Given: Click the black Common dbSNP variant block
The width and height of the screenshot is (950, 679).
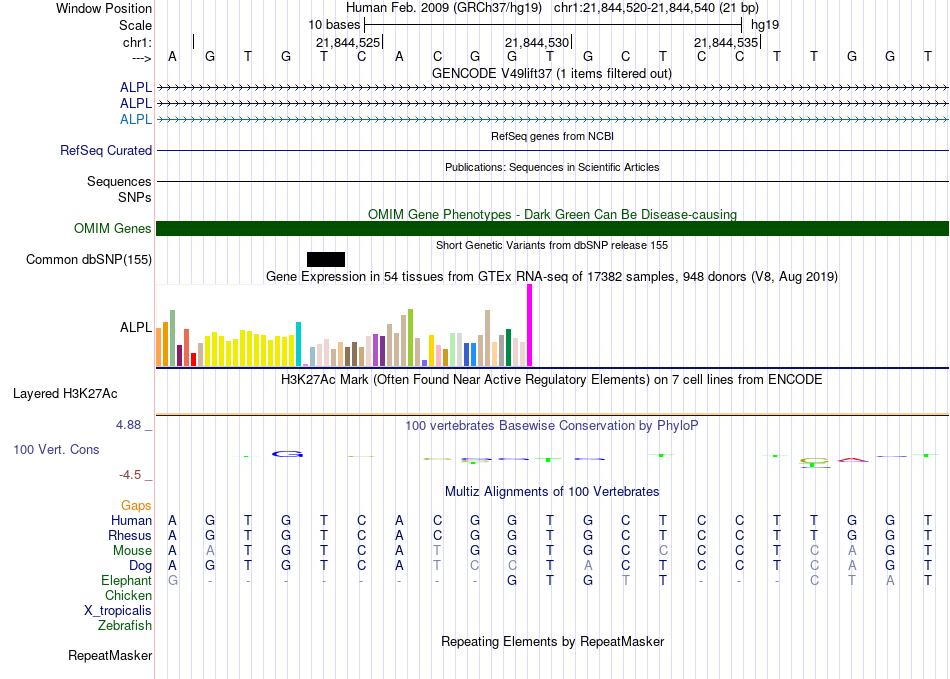Looking at the screenshot, I should coord(326,260).
